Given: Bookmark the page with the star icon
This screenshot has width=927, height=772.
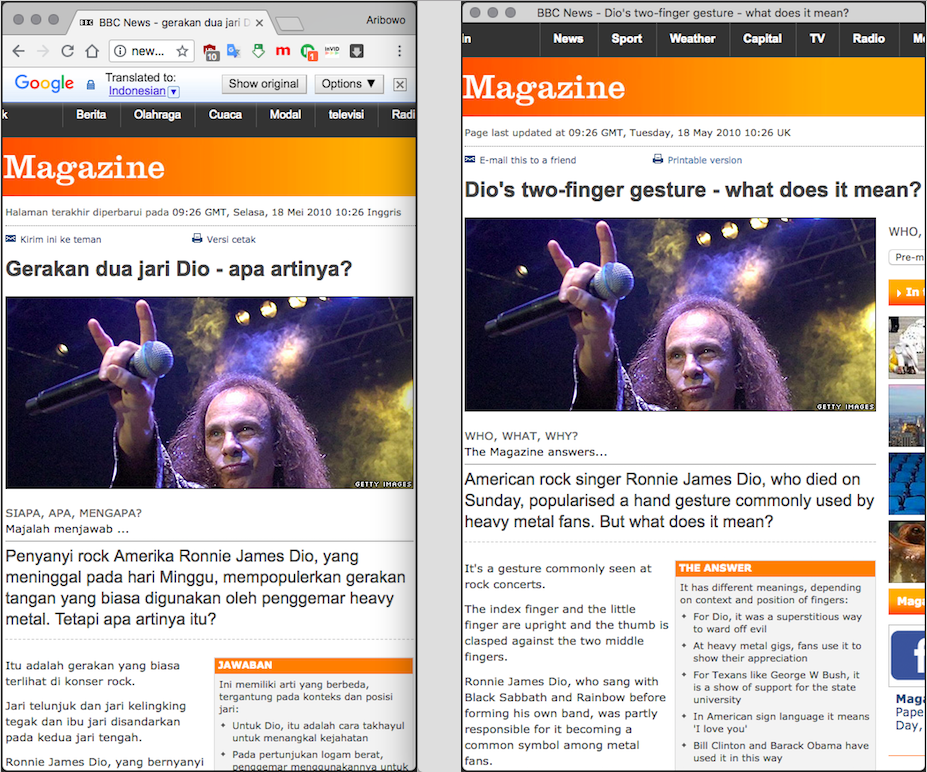Looking at the screenshot, I should pyautogui.click(x=182, y=51).
